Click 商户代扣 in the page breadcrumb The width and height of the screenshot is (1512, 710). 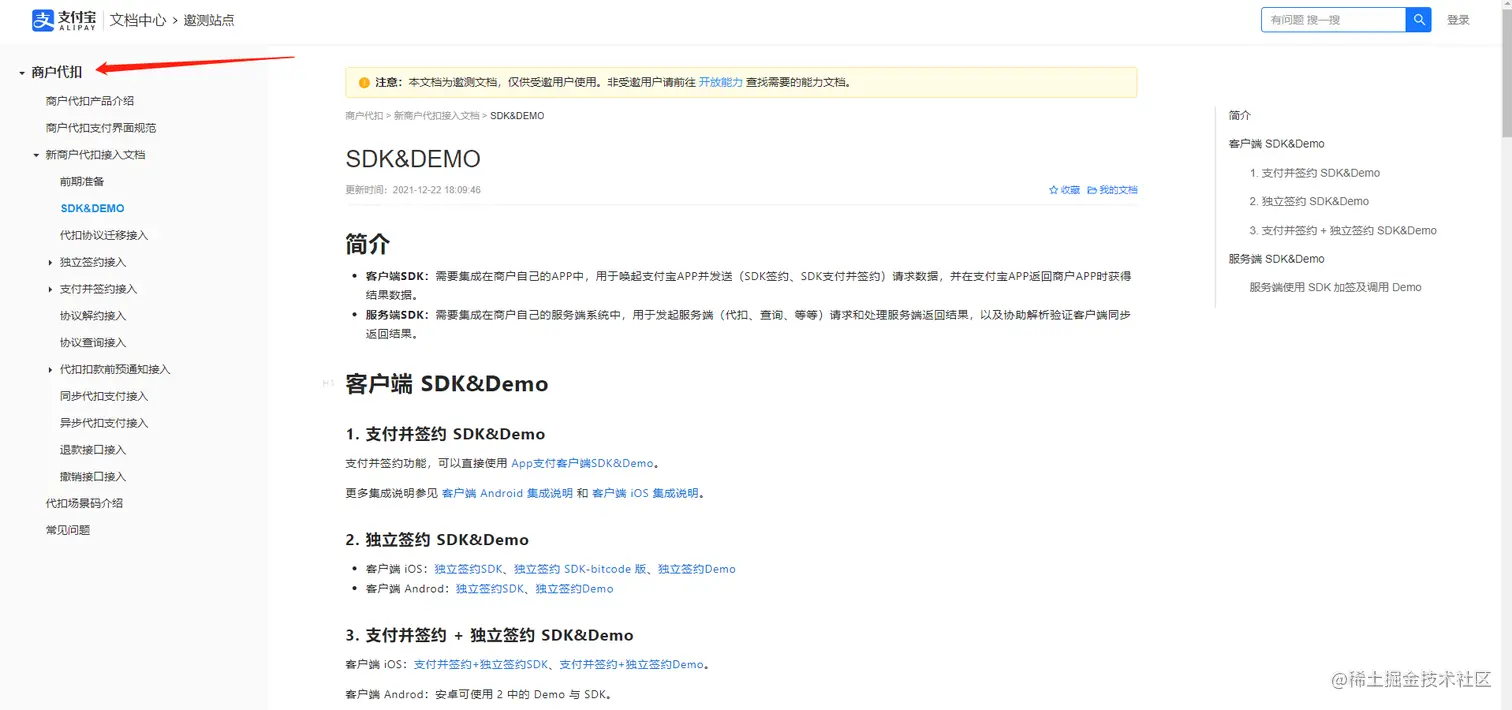tap(364, 116)
